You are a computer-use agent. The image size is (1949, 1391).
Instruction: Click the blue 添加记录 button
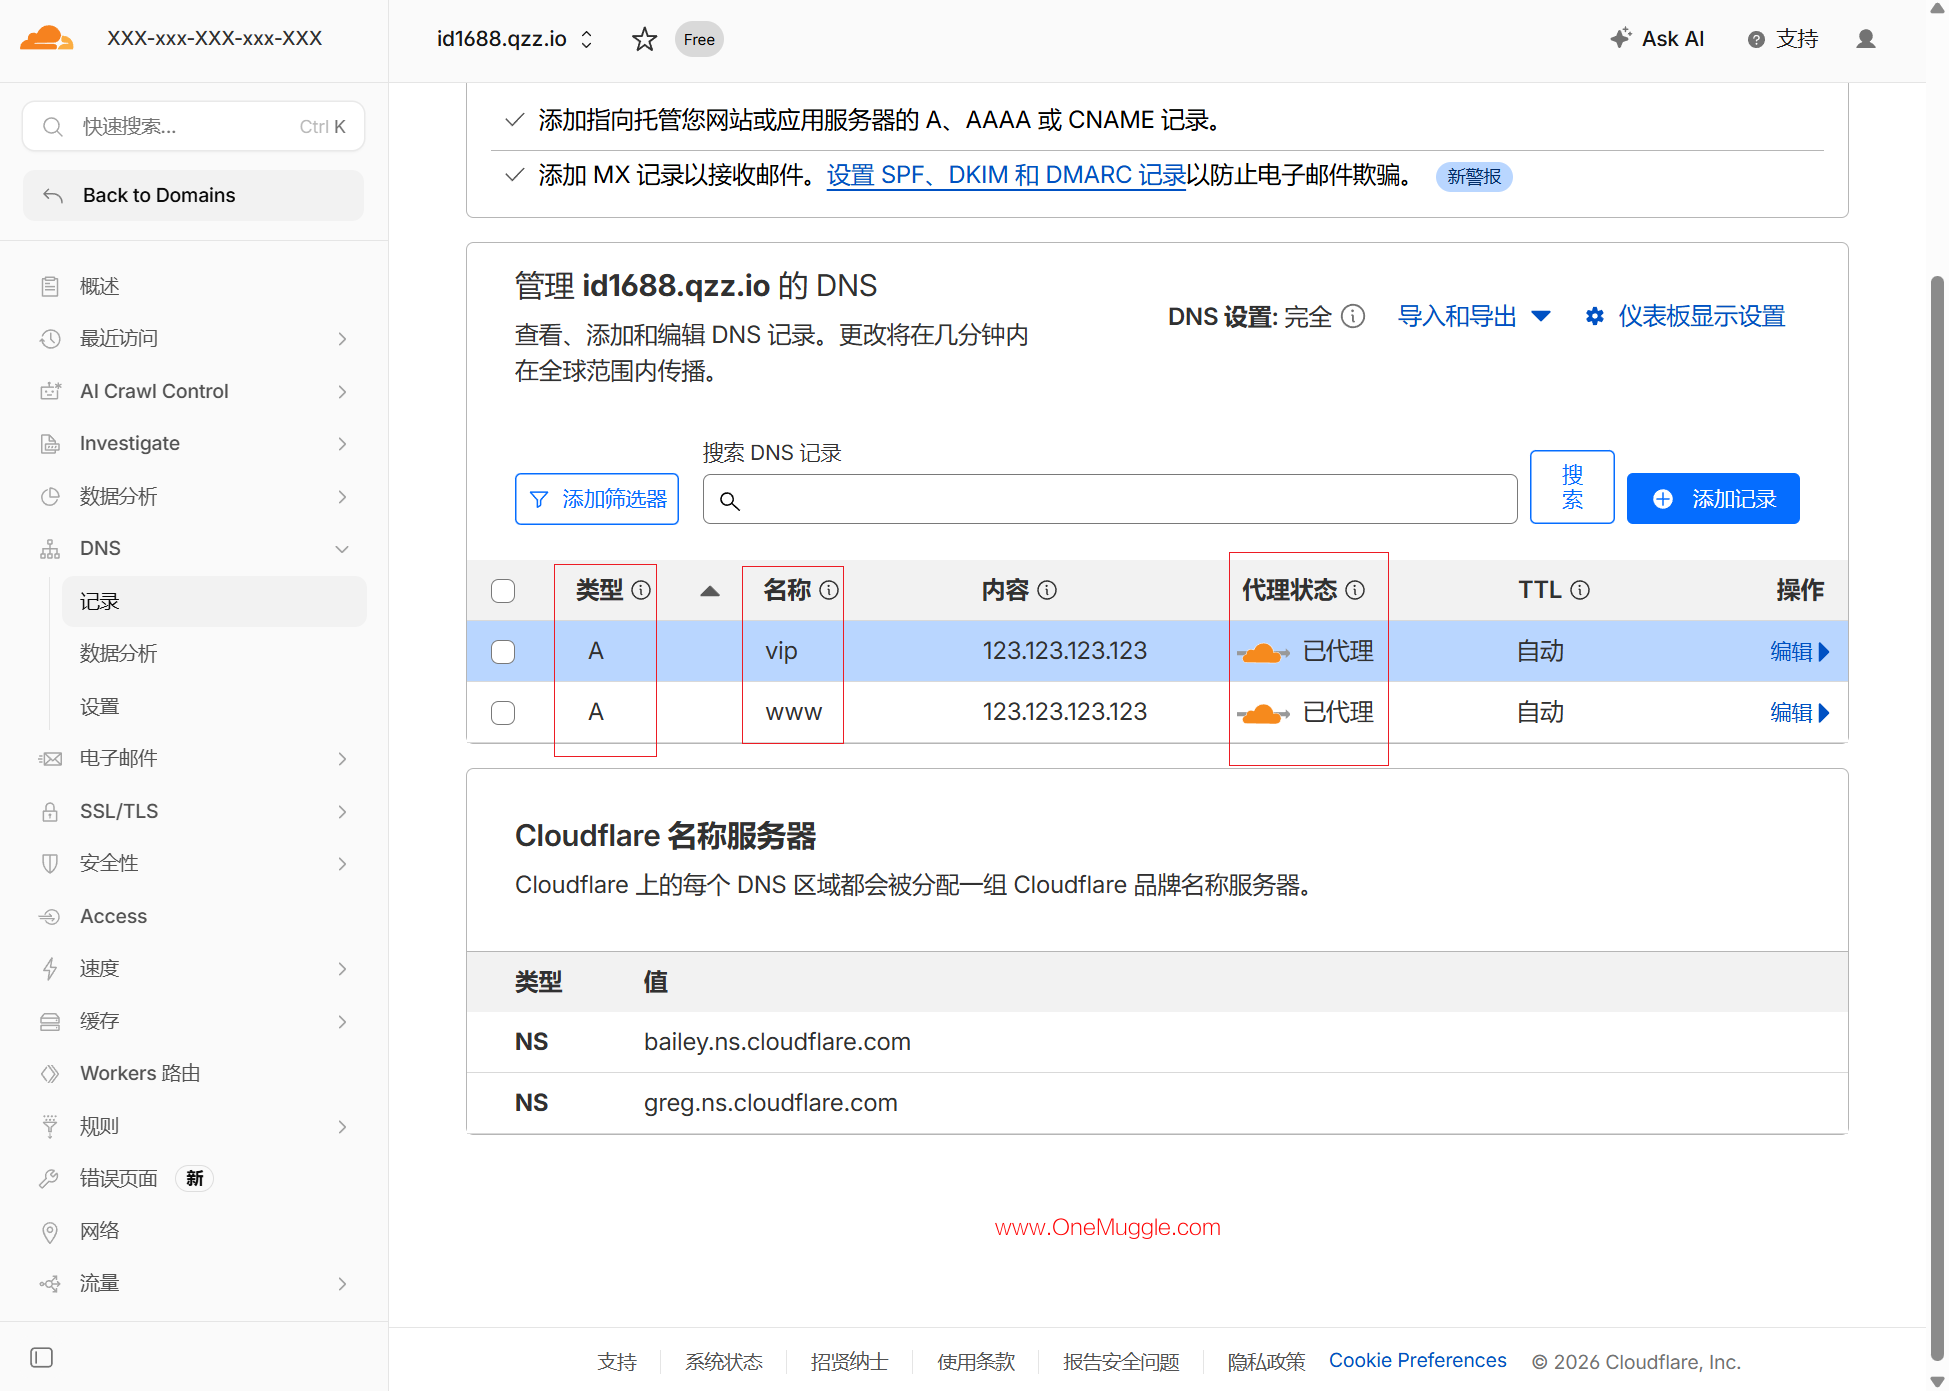(x=1713, y=499)
